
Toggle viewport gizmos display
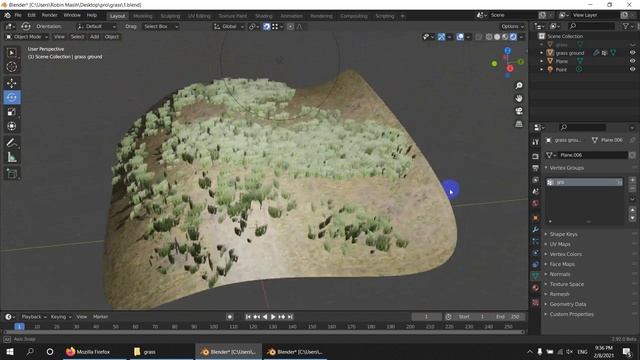pyautogui.click(x=441, y=37)
